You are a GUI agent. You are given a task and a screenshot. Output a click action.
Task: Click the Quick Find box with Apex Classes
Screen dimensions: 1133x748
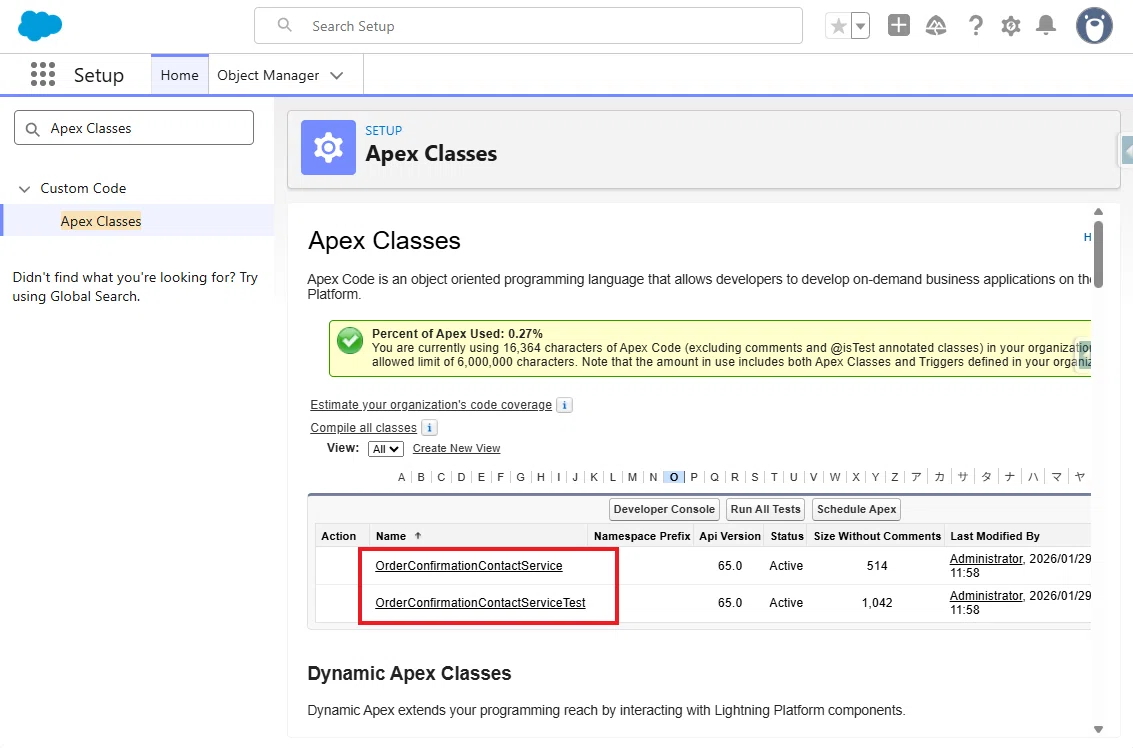(134, 128)
